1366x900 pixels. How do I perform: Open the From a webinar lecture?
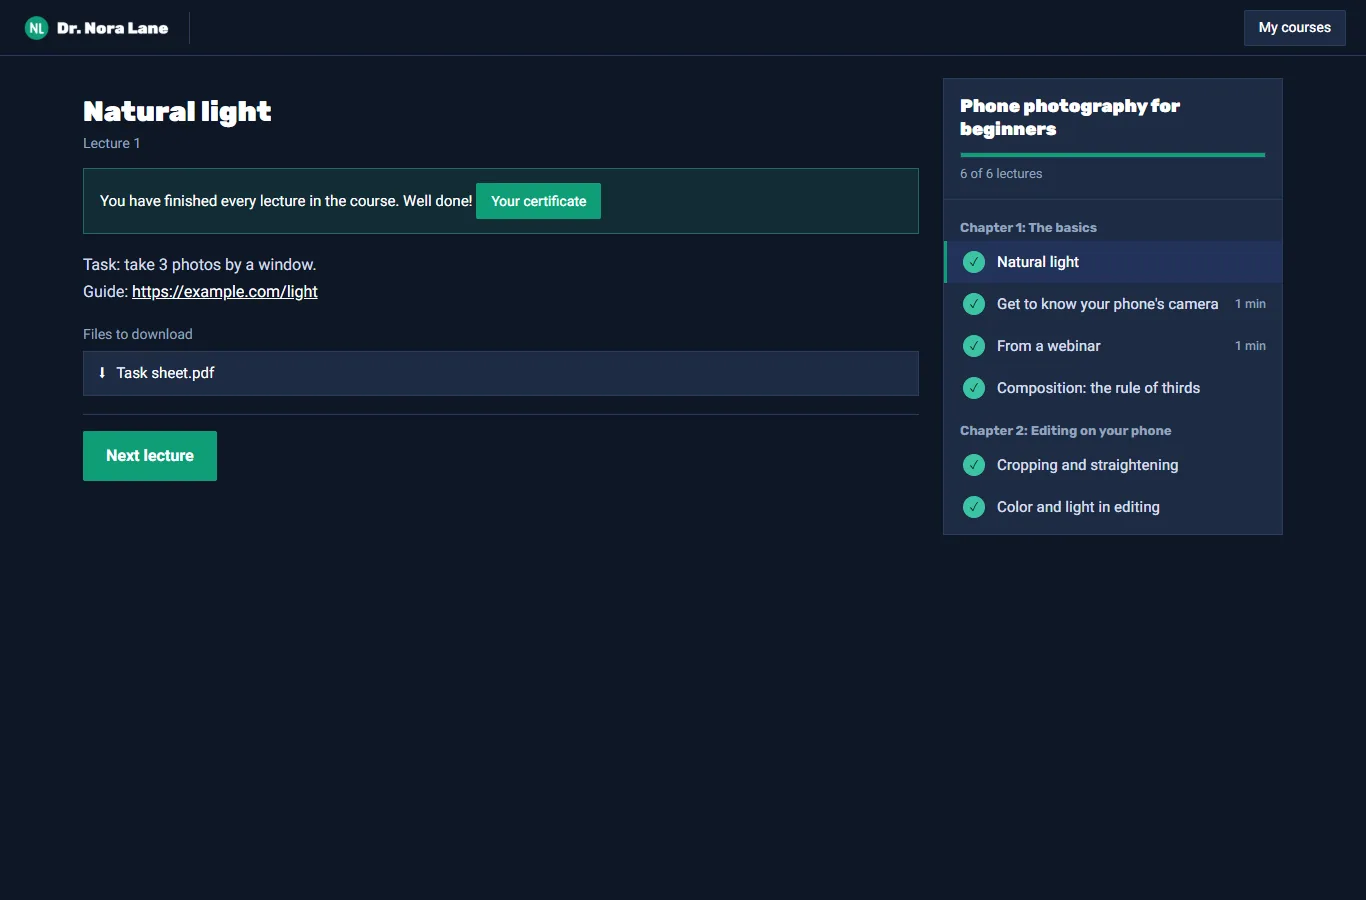[x=1113, y=346]
